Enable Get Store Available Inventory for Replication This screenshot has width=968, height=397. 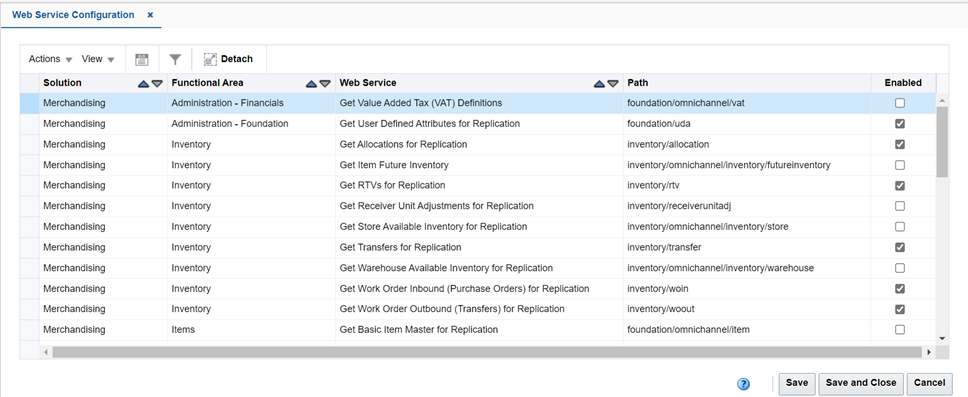pyautogui.click(x=900, y=227)
